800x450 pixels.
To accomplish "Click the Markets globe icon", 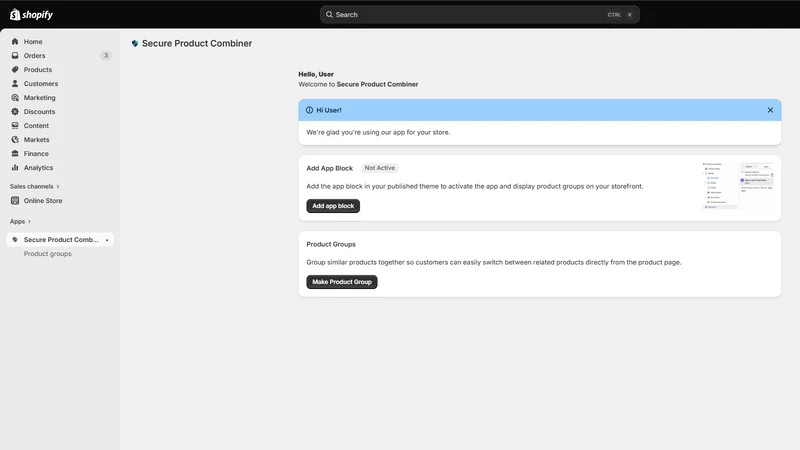I will pos(15,140).
